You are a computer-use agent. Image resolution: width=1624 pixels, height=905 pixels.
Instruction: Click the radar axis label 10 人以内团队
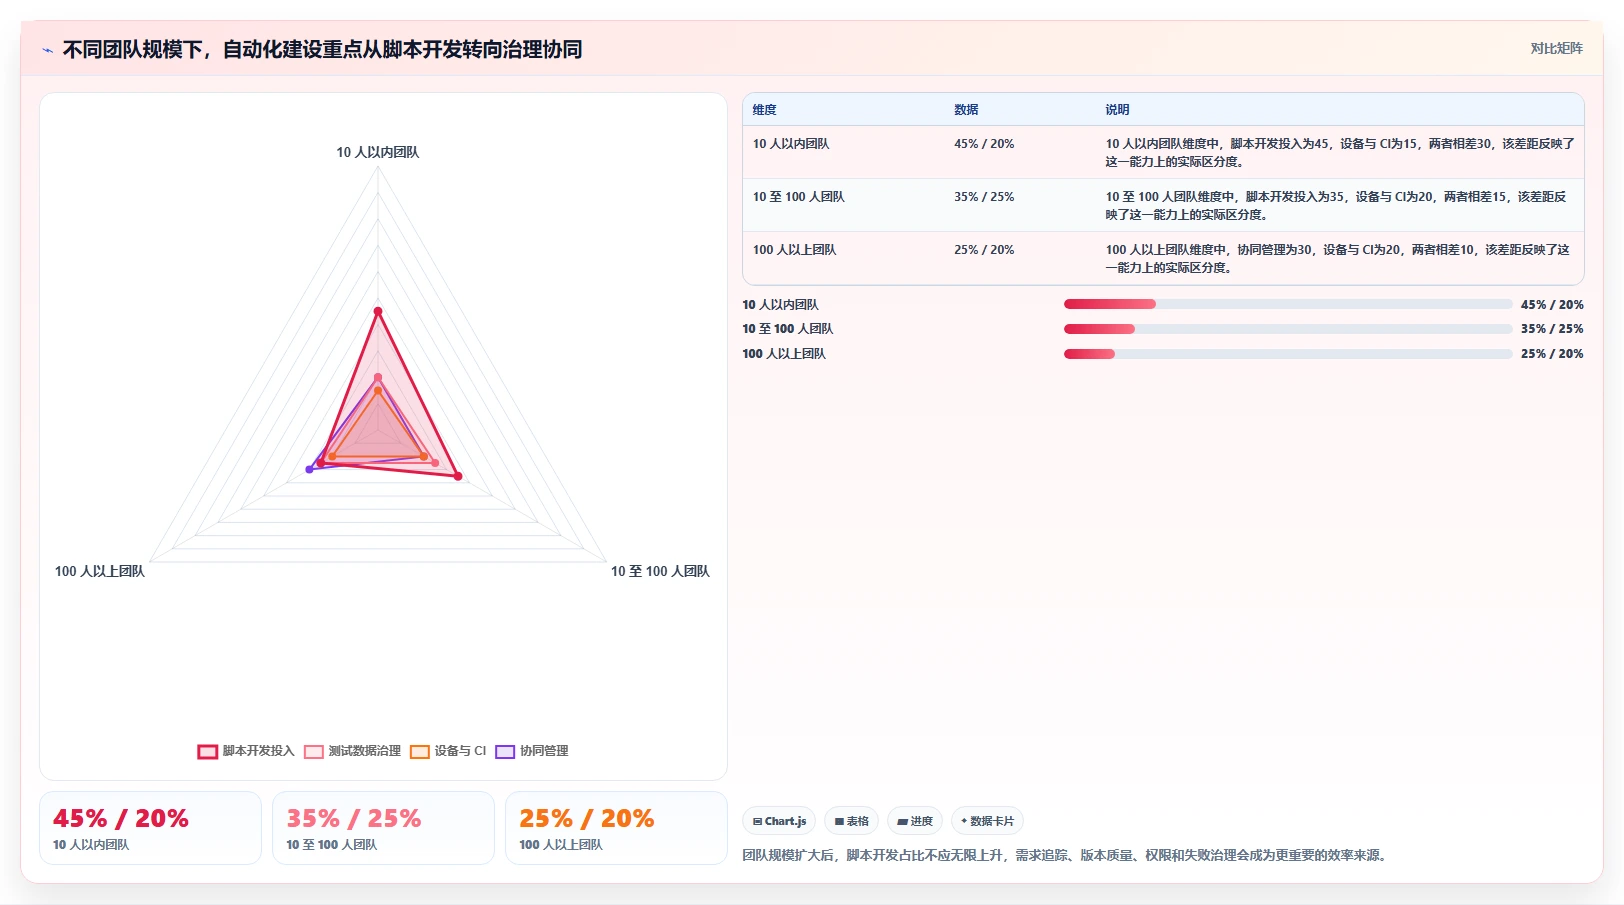coord(378,152)
